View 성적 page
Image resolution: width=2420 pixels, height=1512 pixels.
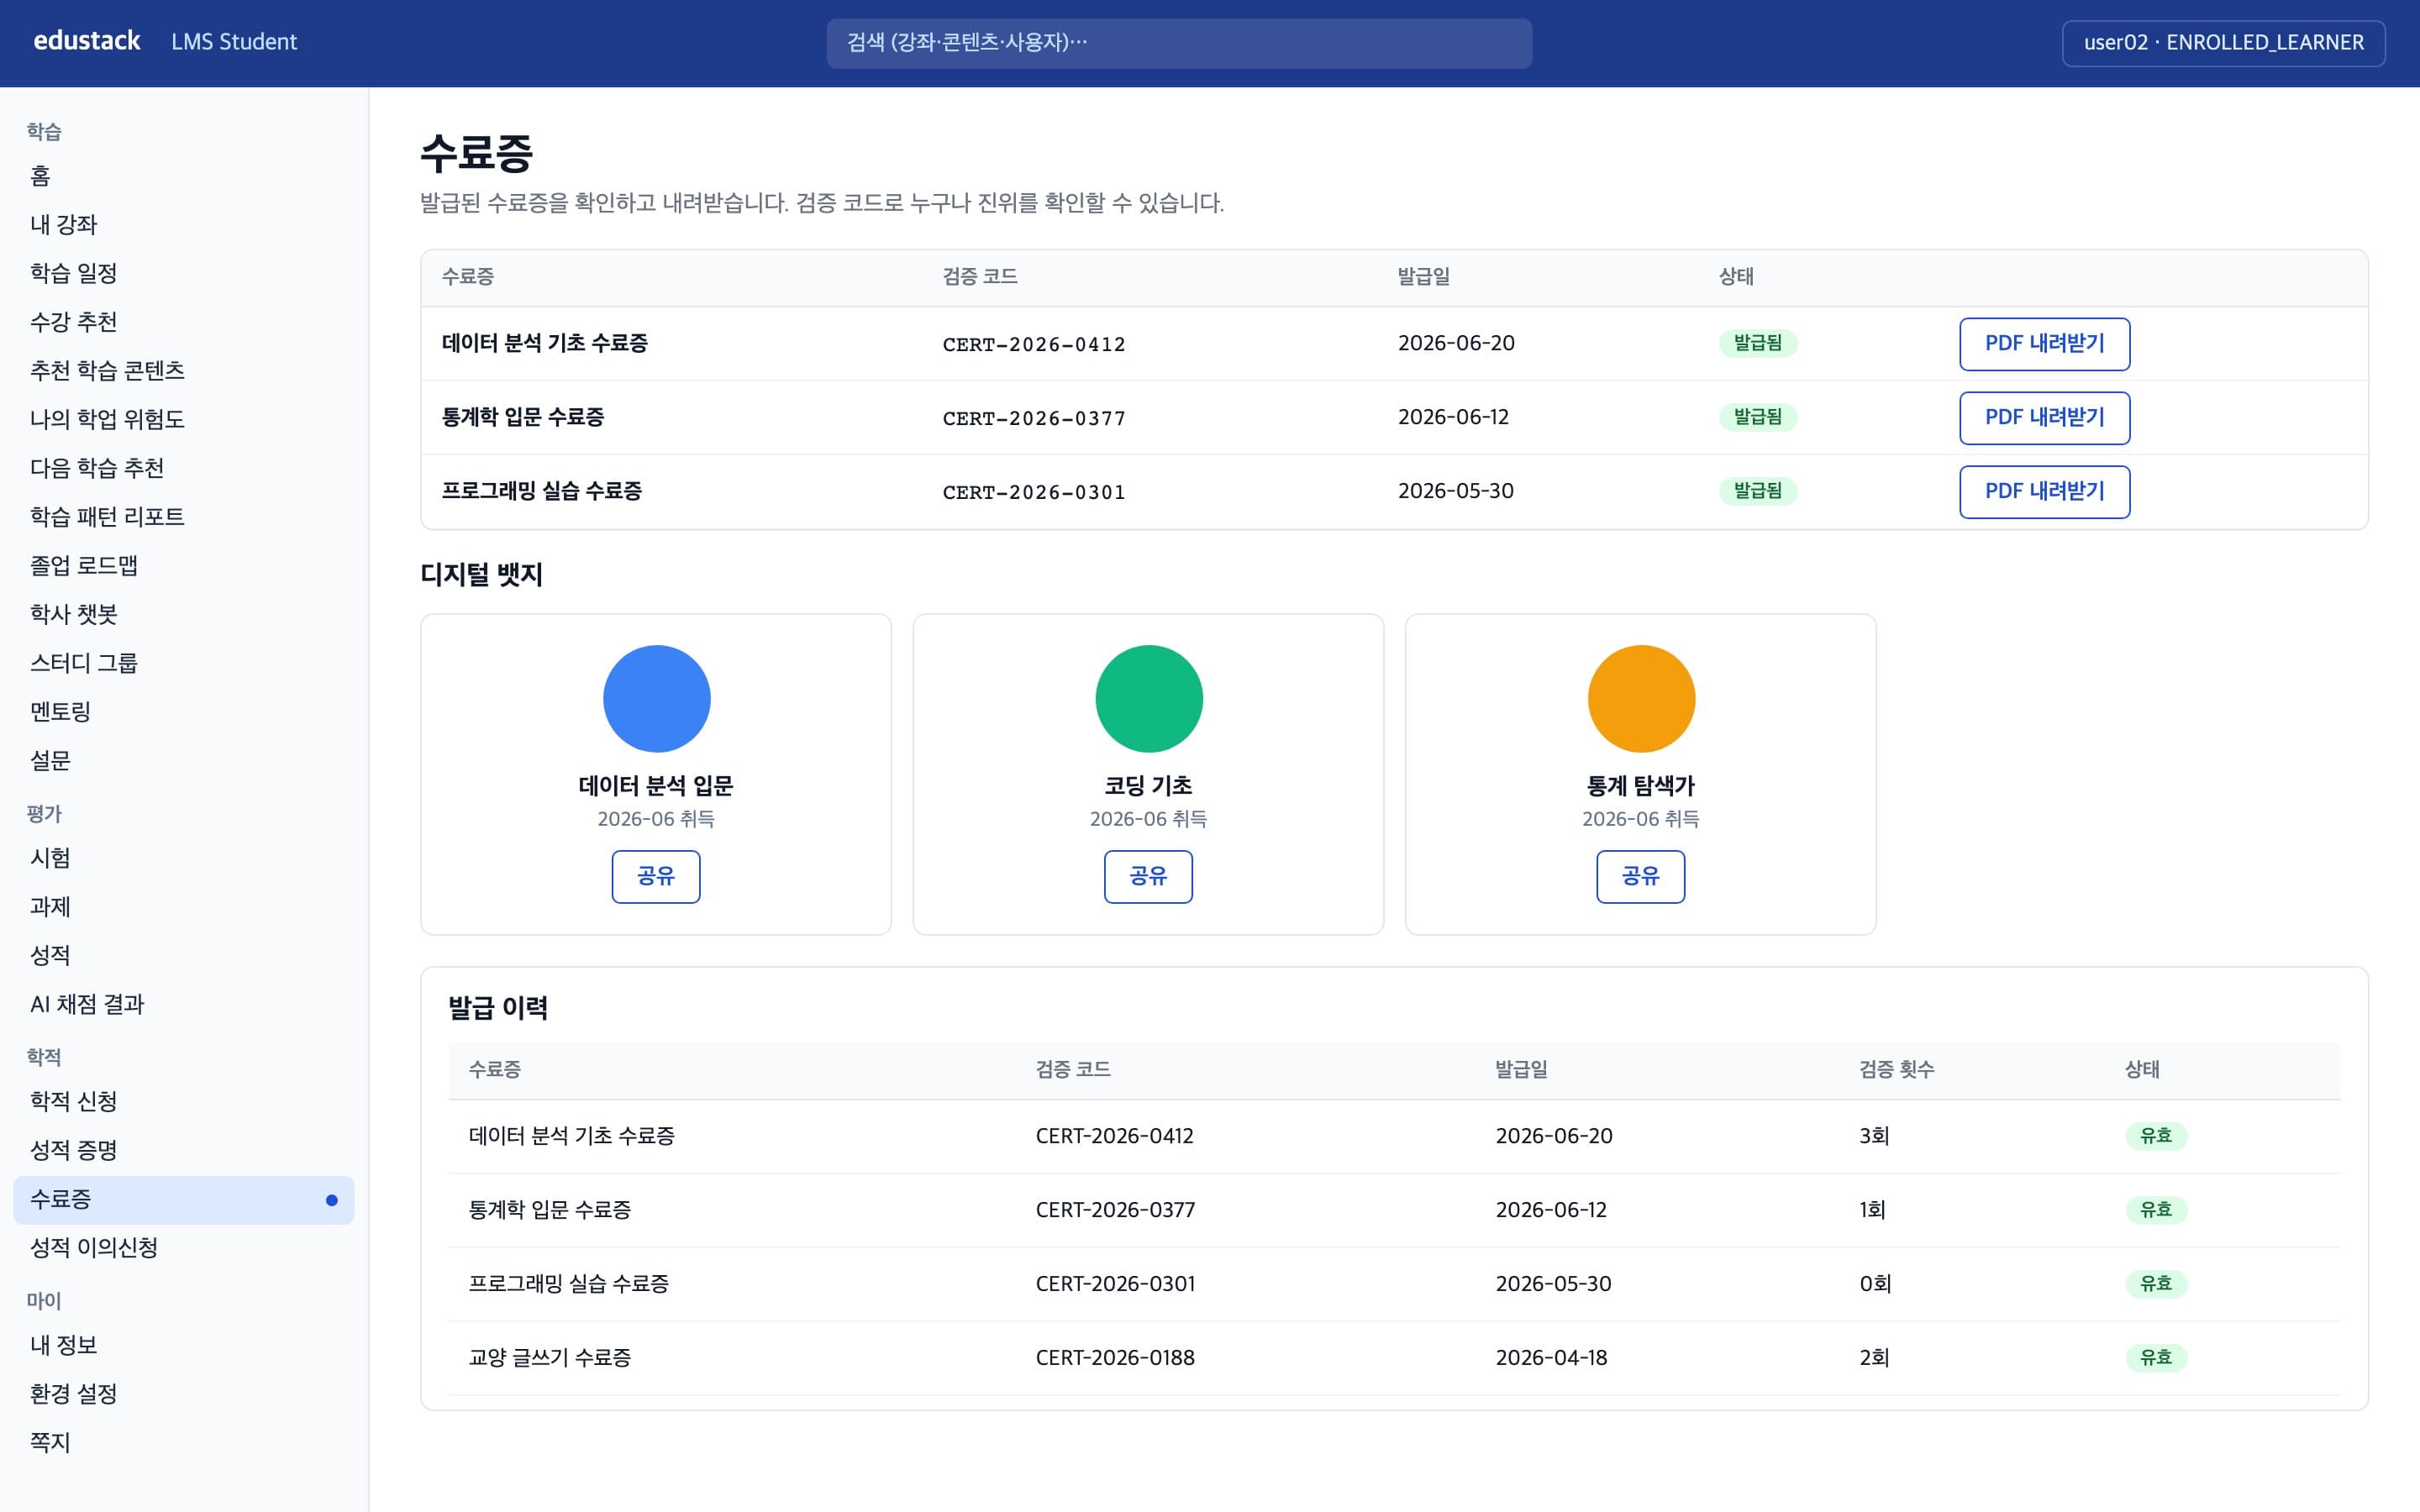pyautogui.click(x=184, y=956)
